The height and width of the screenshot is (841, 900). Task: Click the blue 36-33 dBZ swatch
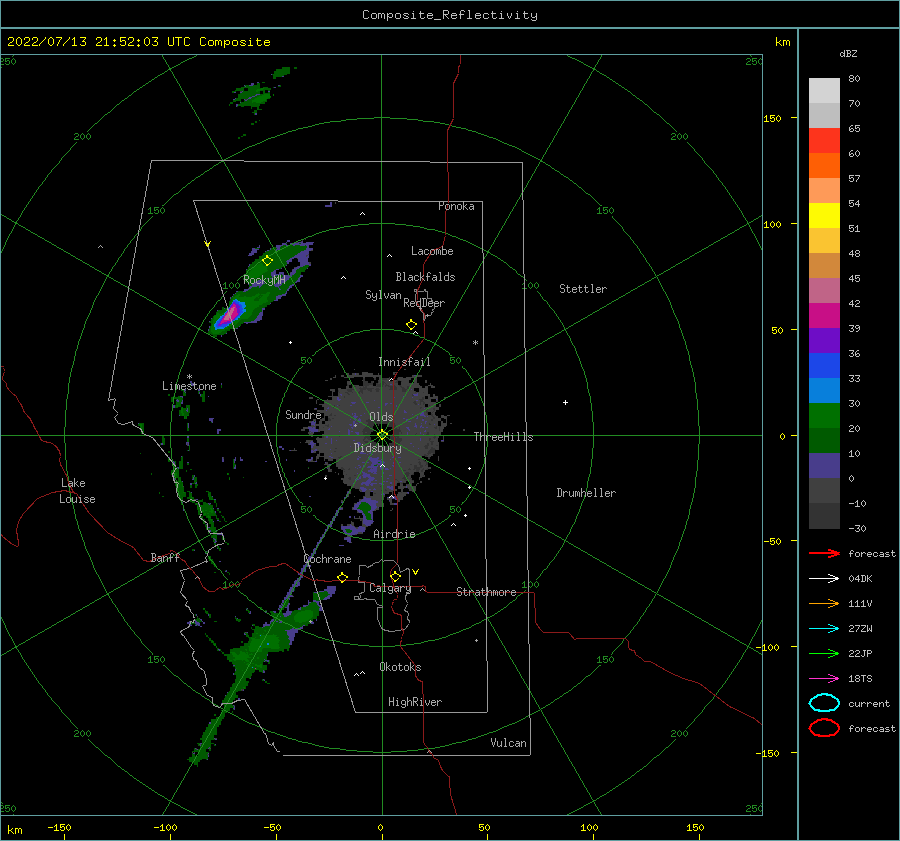coord(824,366)
